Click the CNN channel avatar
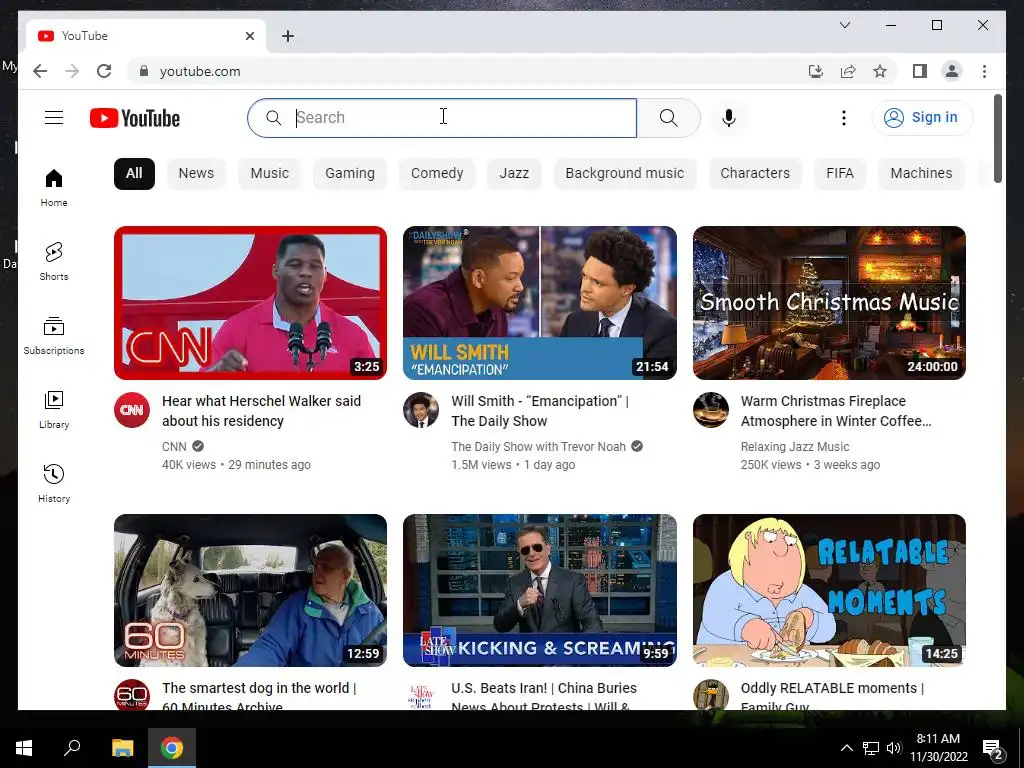Image resolution: width=1024 pixels, height=768 pixels. (132, 410)
